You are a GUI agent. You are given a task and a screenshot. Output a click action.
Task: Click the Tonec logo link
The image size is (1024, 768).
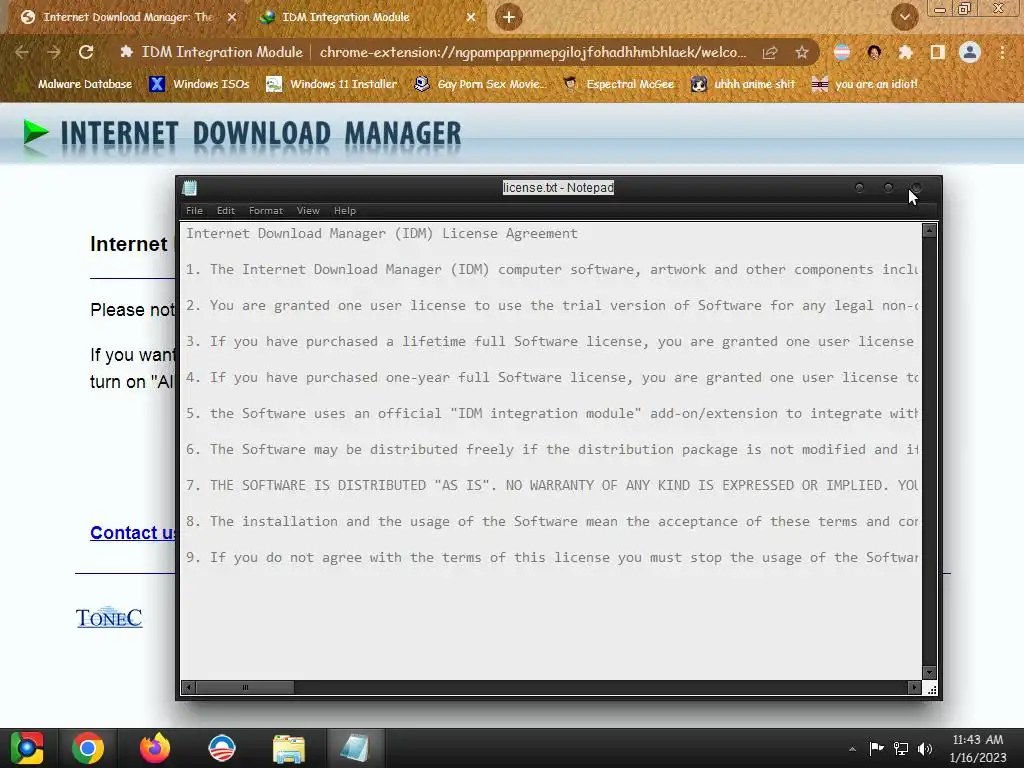[109, 617]
